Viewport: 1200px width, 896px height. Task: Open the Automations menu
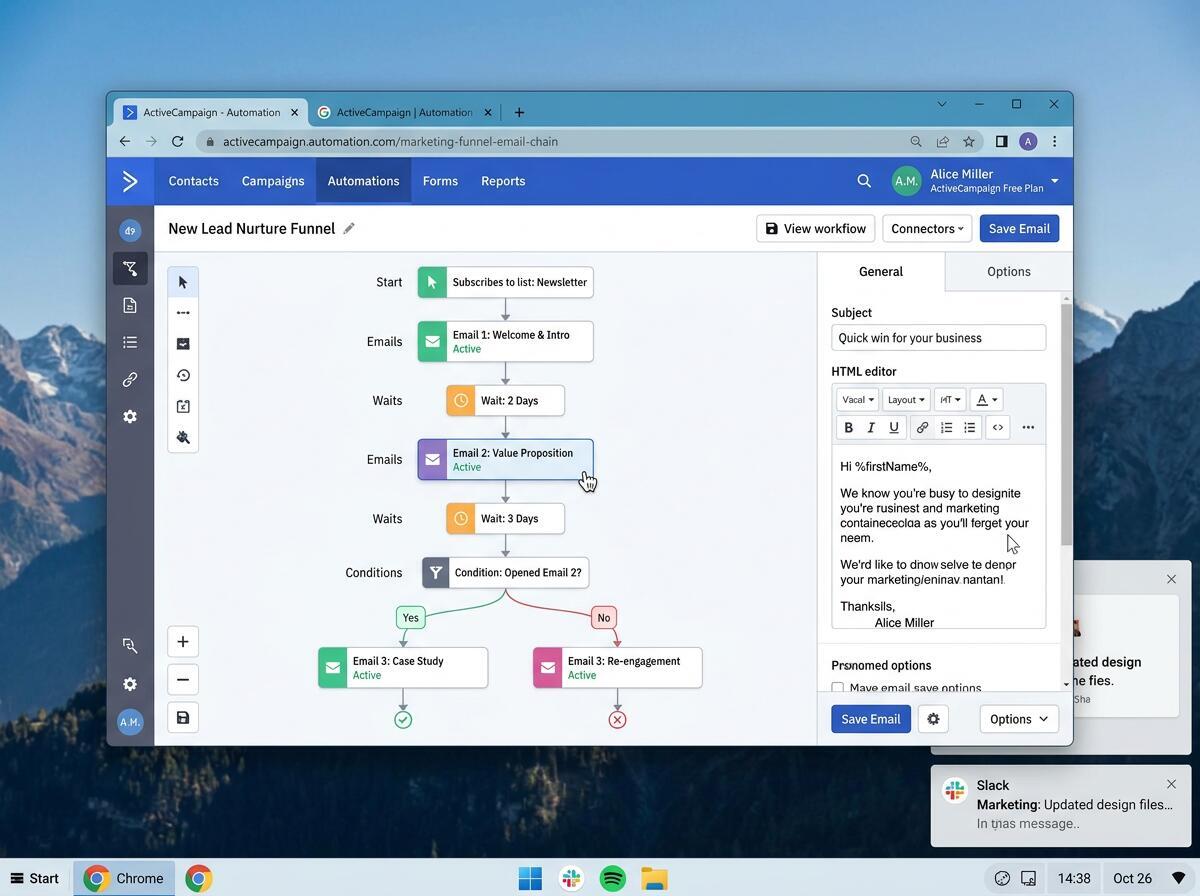pyautogui.click(x=363, y=181)
